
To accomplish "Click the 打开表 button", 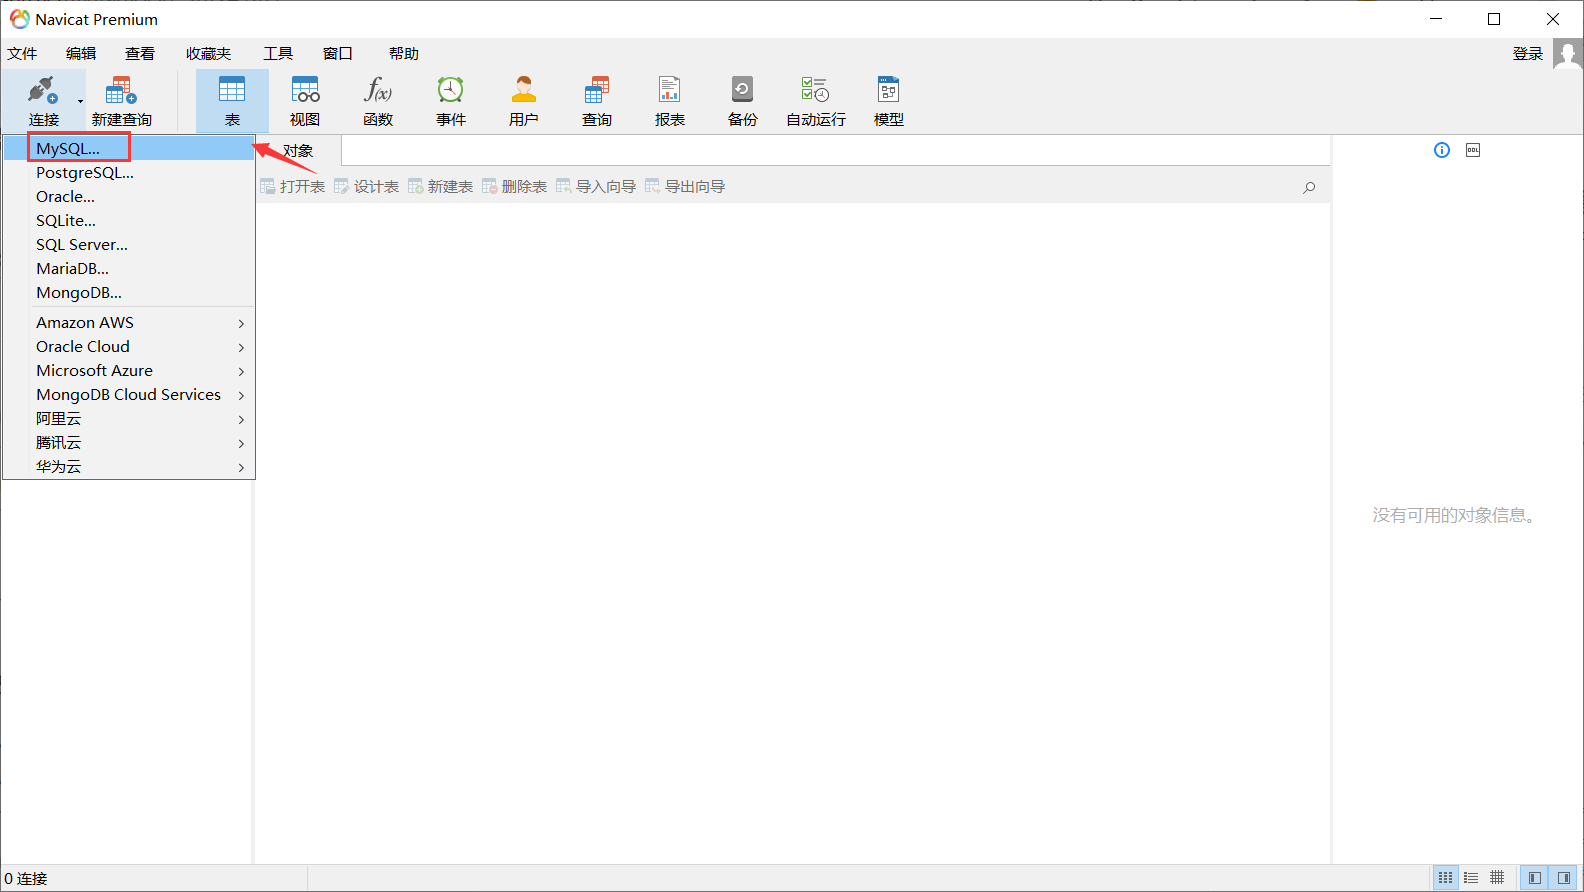I will click(293, 187).
